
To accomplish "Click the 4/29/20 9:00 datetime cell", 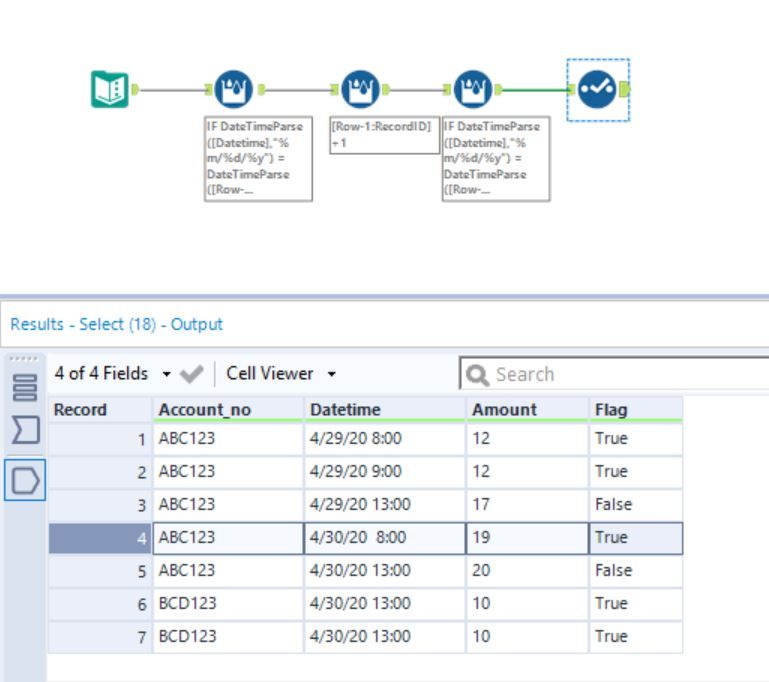I will [384, 472].
